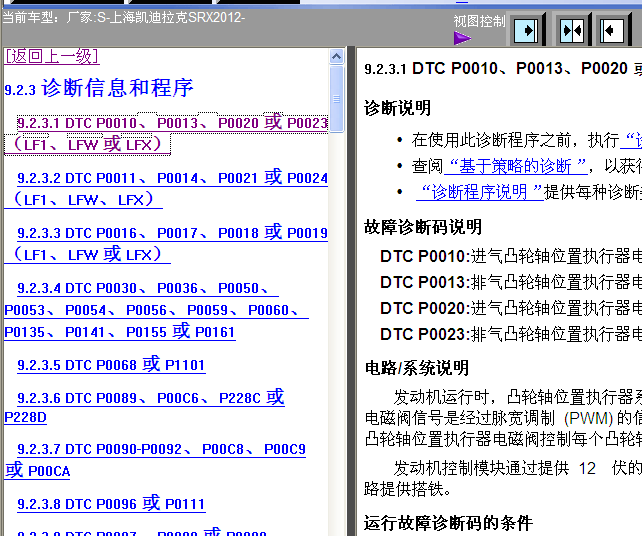
Task: Click the split-both-panes view control icon
Action: click(572, 30)
